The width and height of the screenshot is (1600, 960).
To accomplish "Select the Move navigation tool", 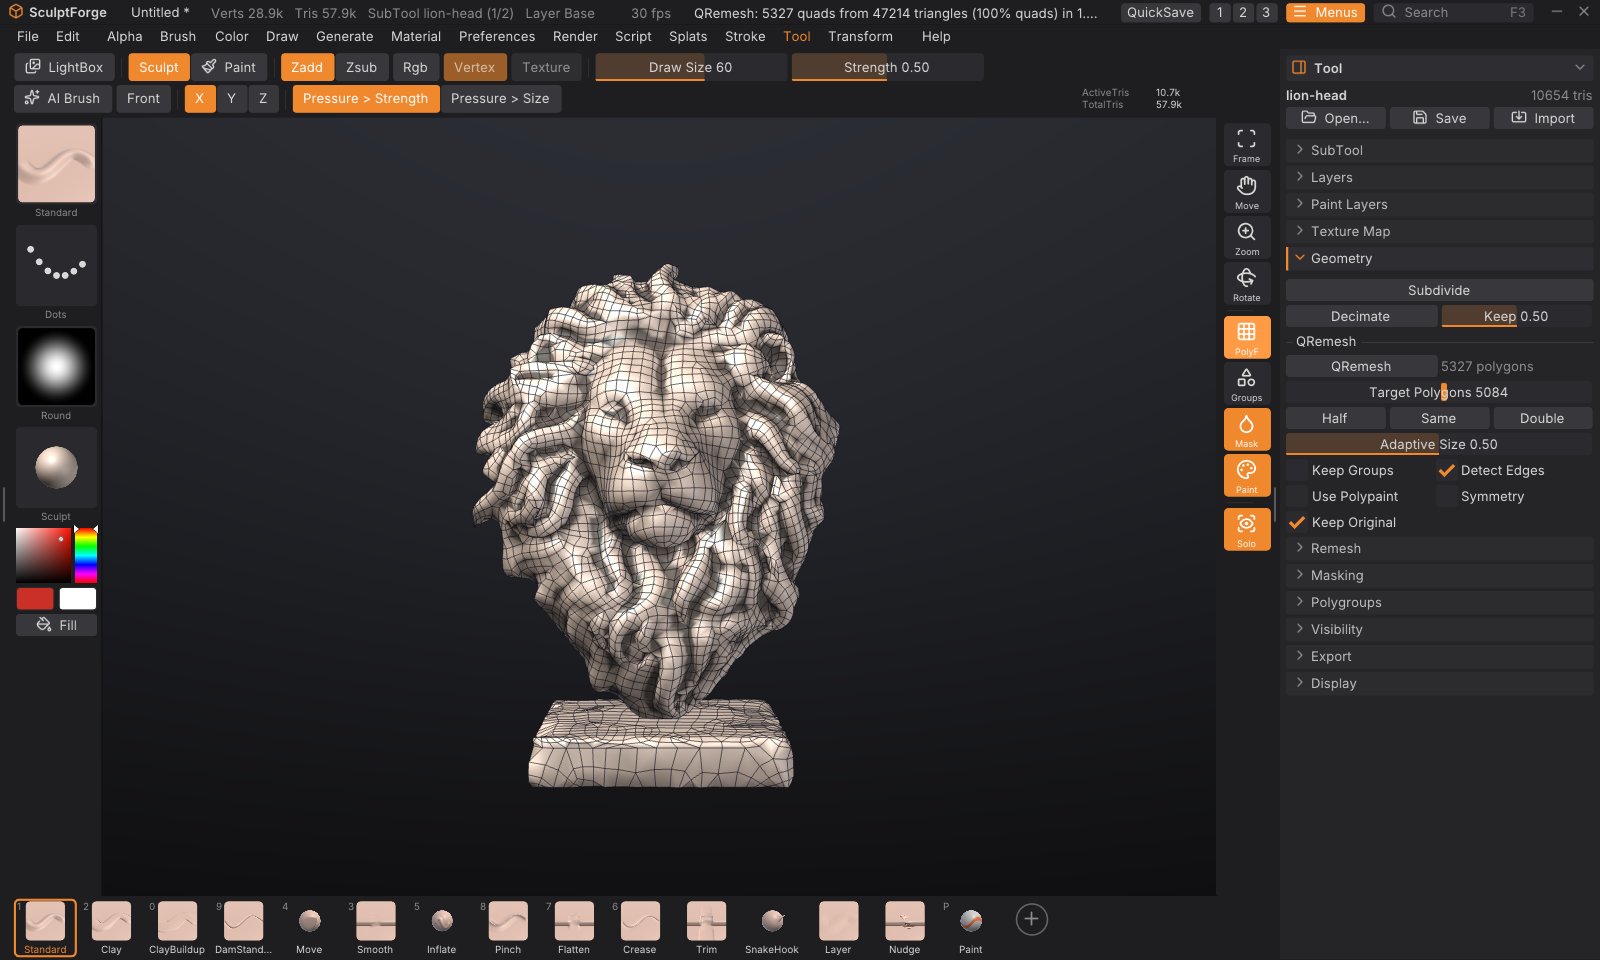I will [1246, 192].
